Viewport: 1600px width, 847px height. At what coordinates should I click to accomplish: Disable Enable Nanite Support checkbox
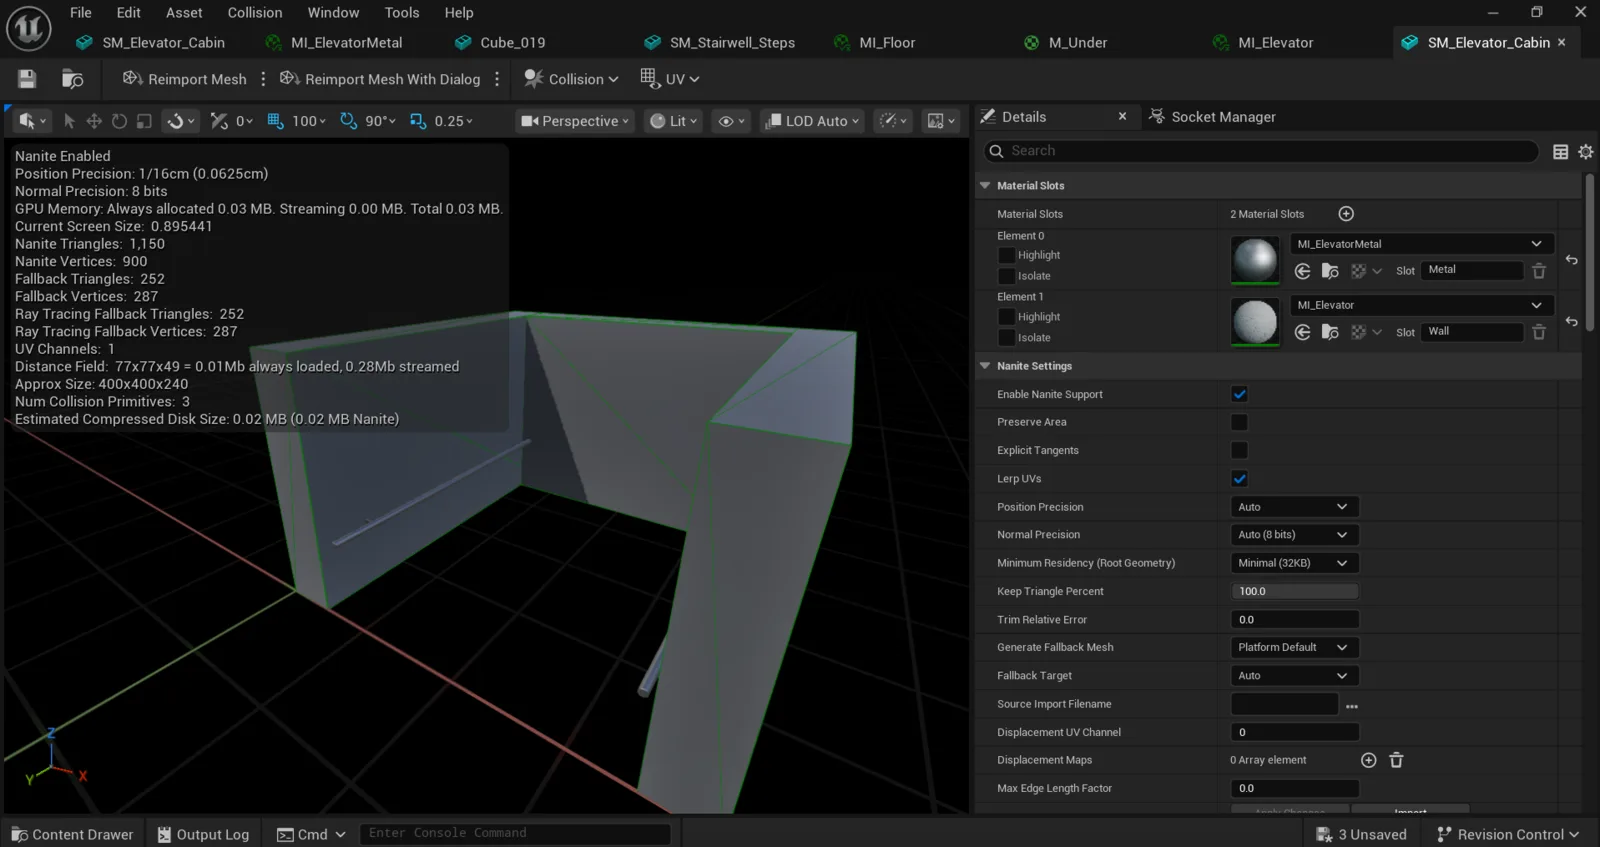point(1239,394)
